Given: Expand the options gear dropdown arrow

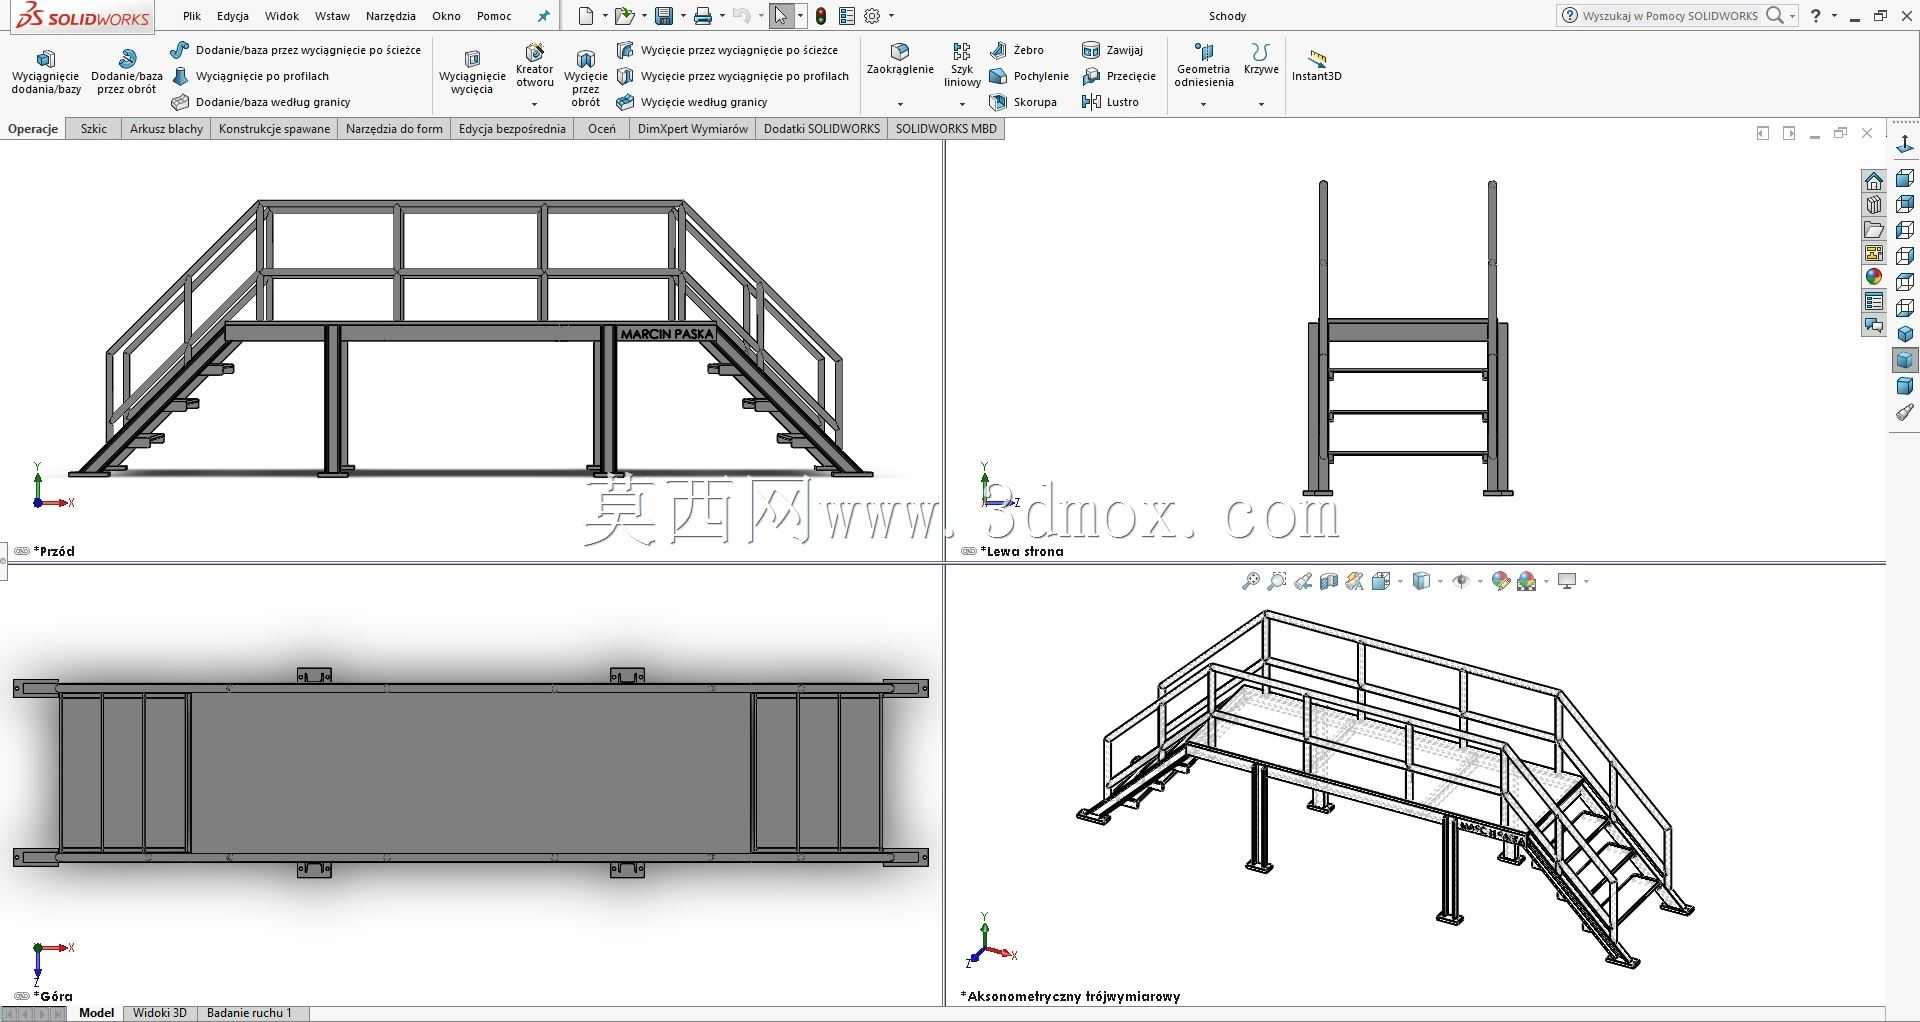Looking at the screenshot, I should pyautogui.click(x=891, y=16).
